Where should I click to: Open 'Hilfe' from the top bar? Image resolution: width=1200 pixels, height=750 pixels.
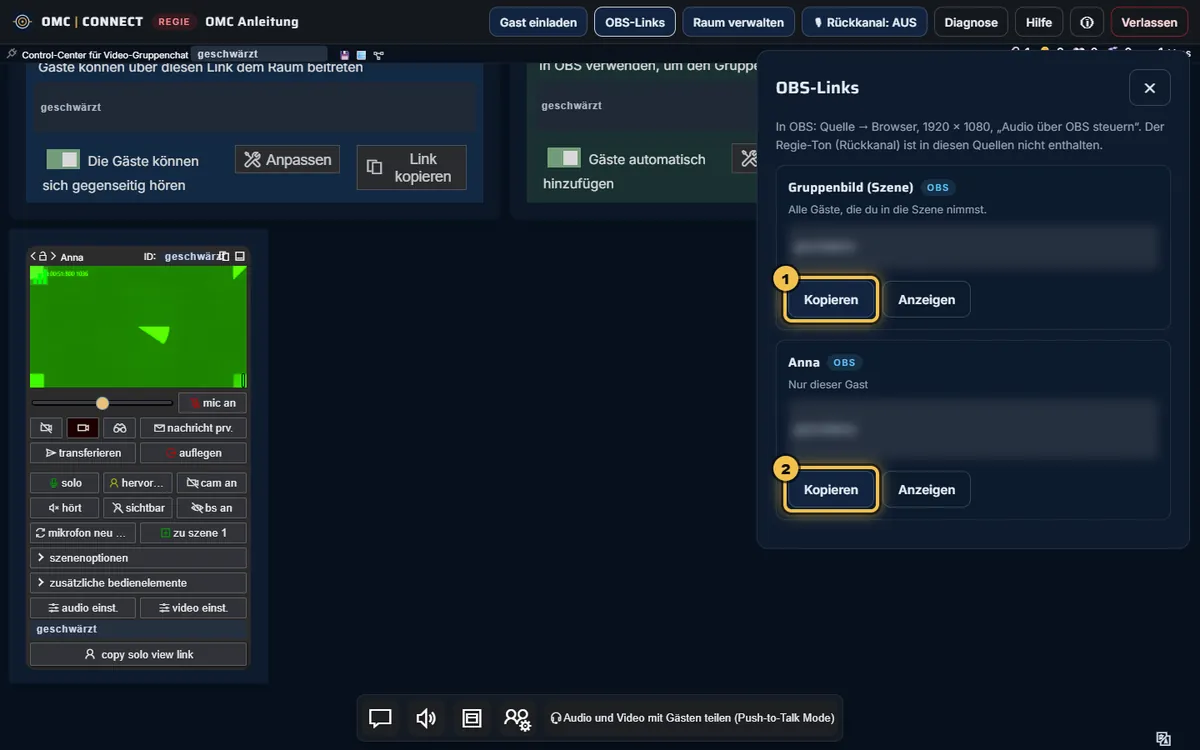coord(1039,22)
